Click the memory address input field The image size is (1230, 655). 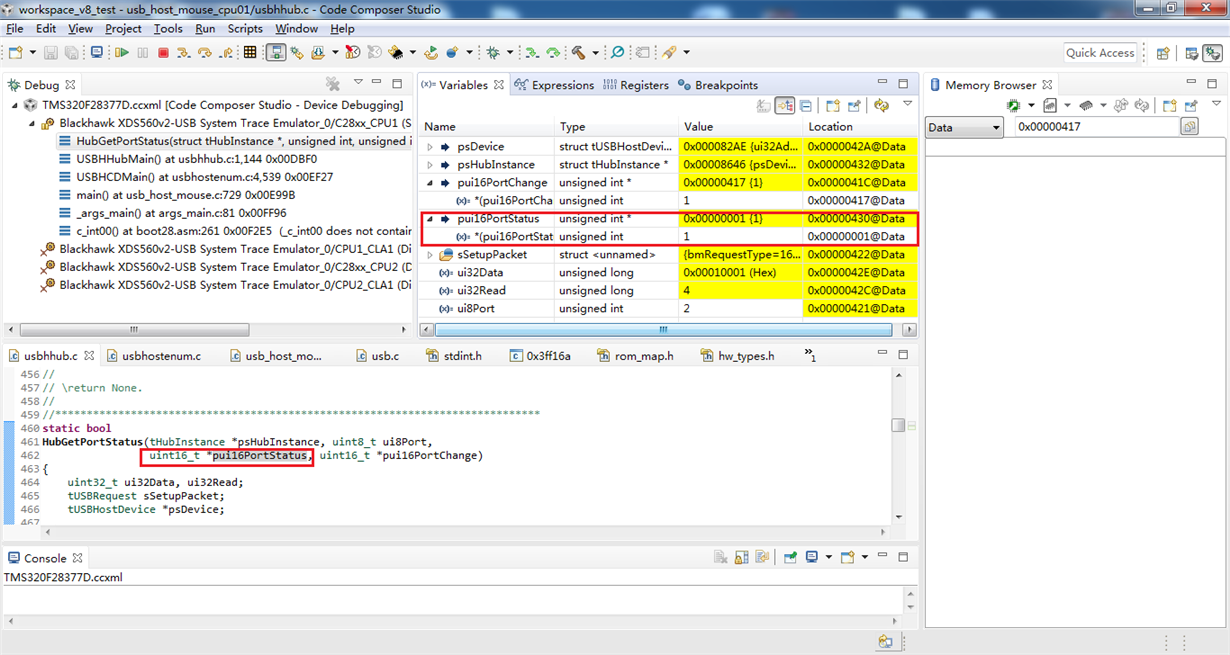(1096, 127)
